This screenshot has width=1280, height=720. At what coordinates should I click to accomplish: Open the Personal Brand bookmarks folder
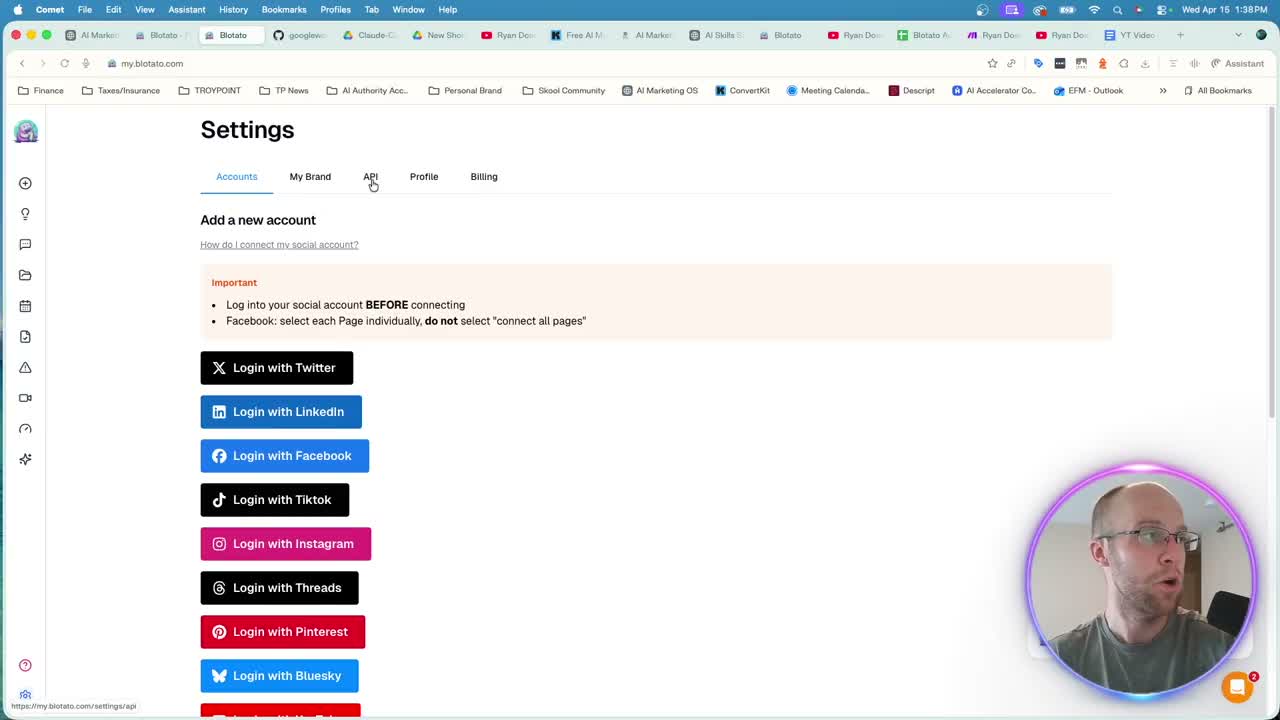[x=465, y=90]
